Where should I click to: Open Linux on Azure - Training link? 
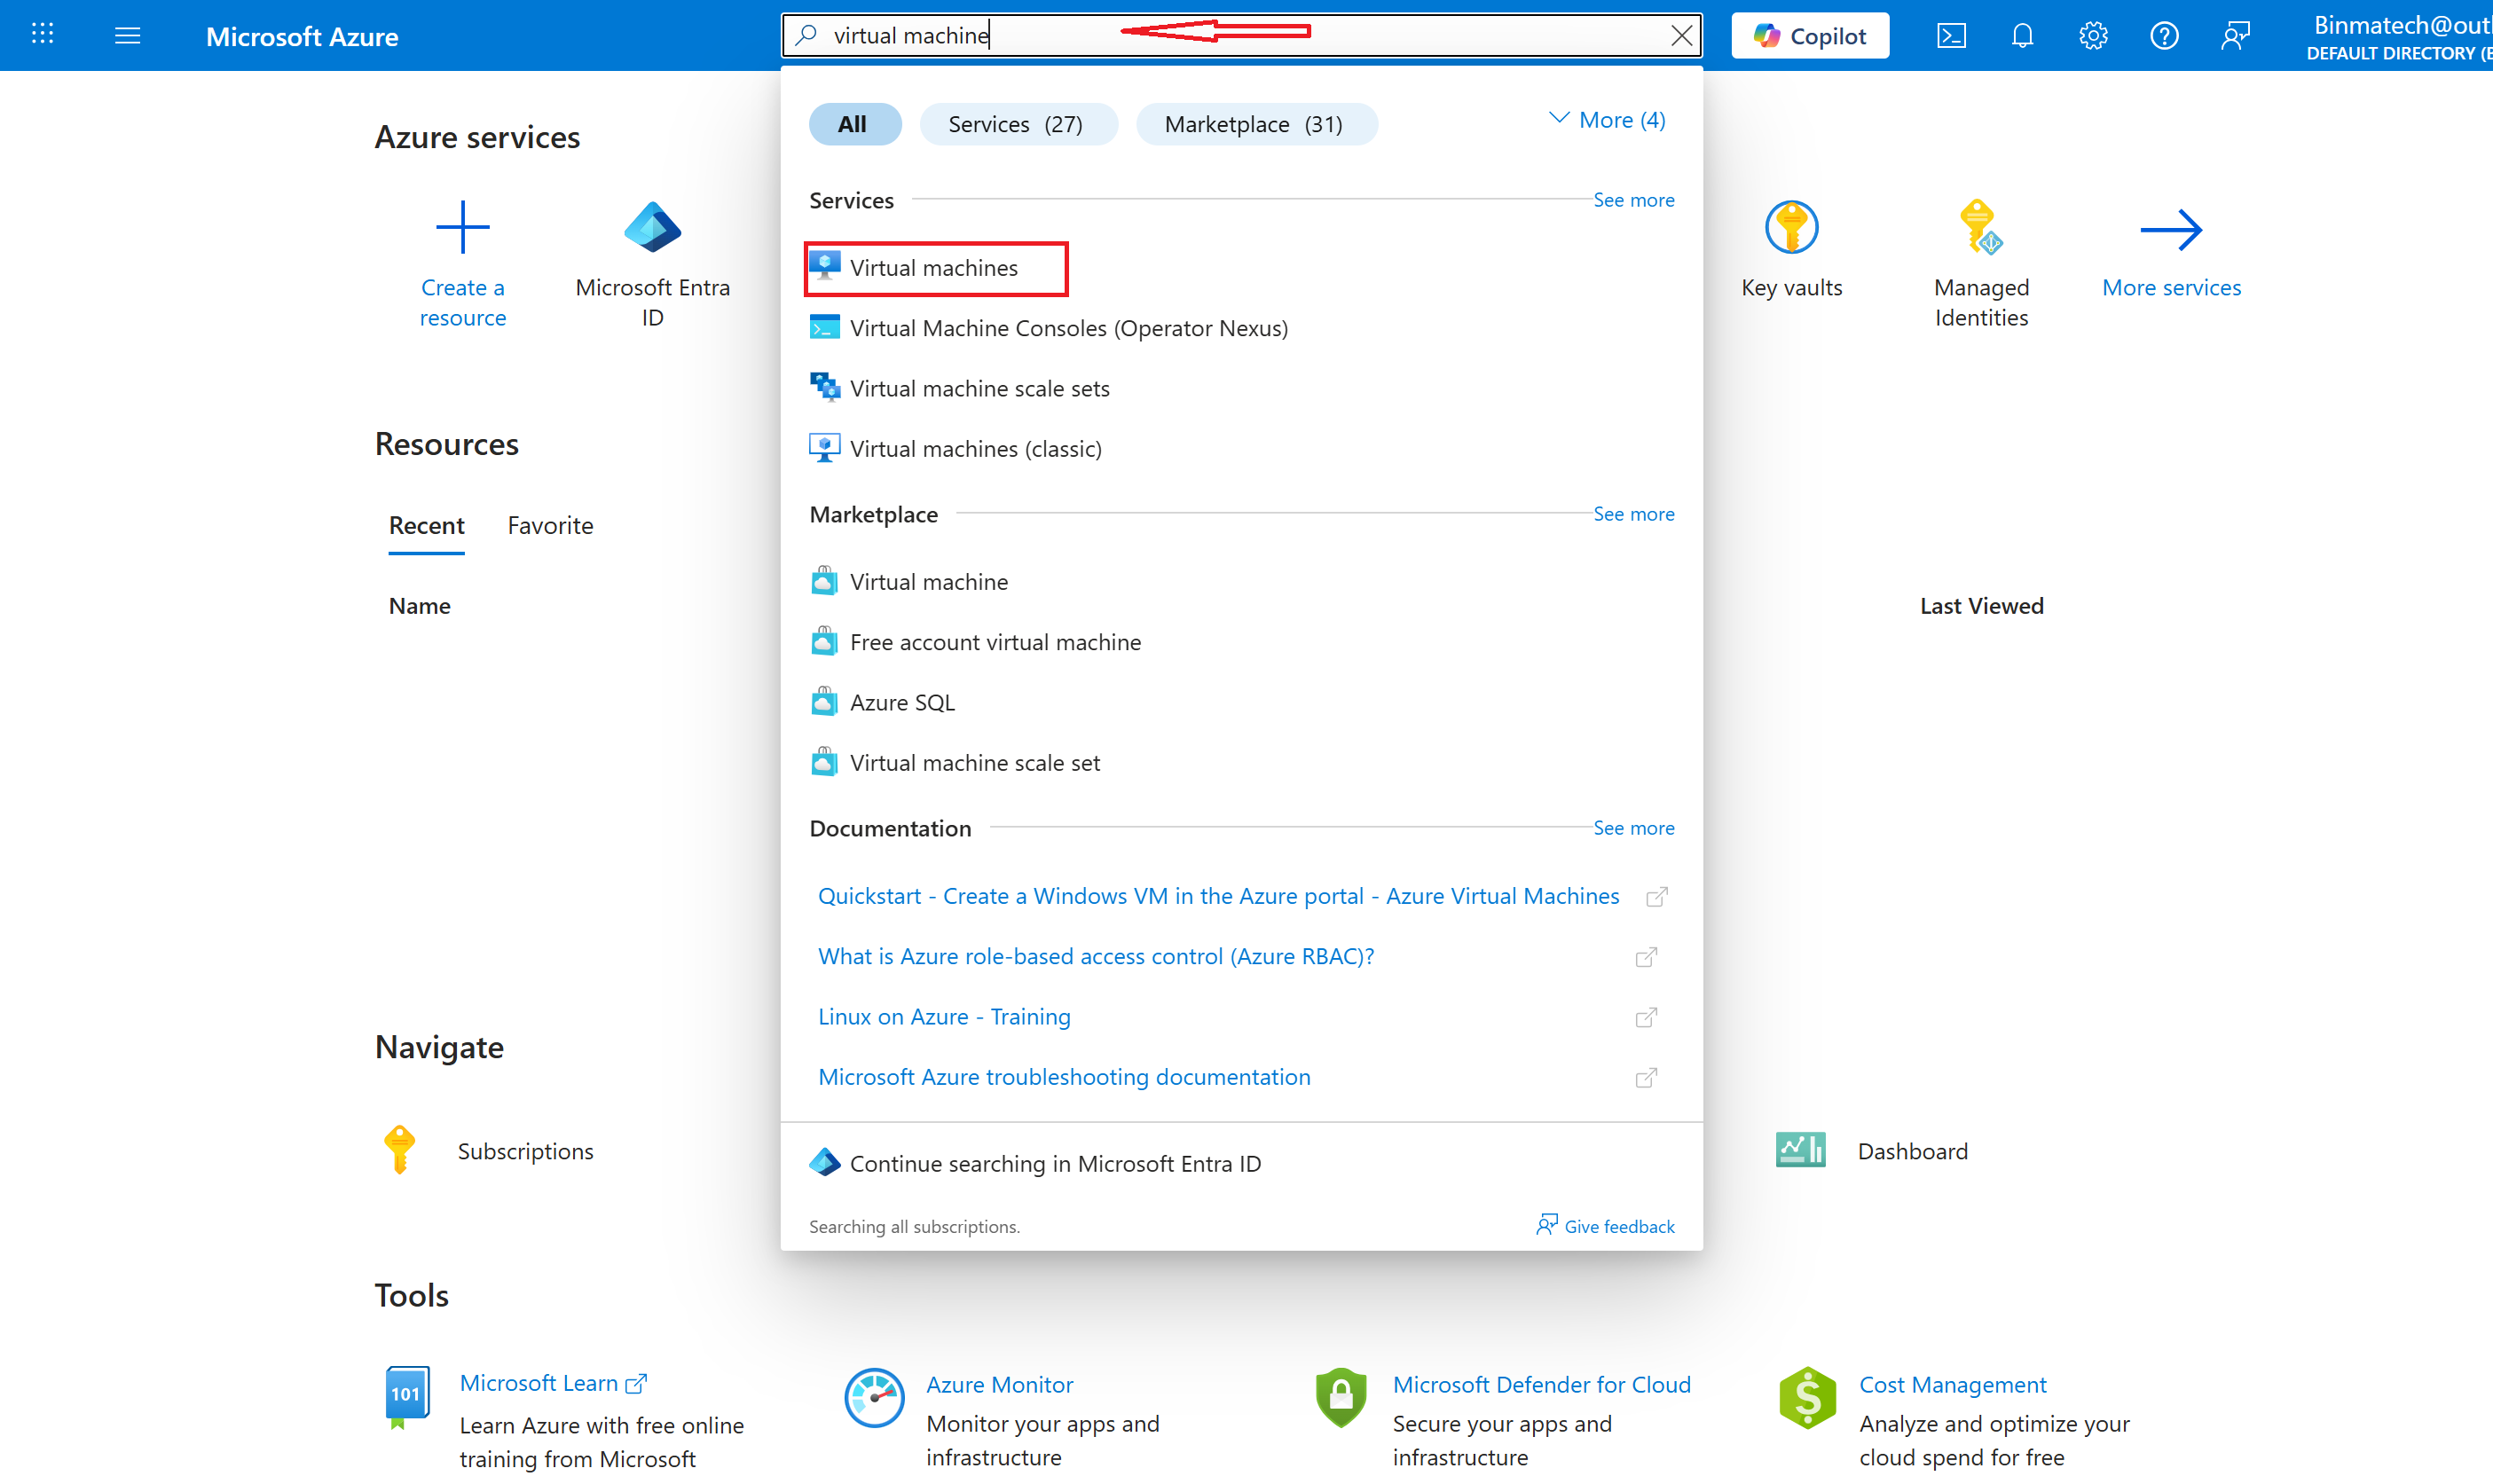click(x=944, y=1016)
